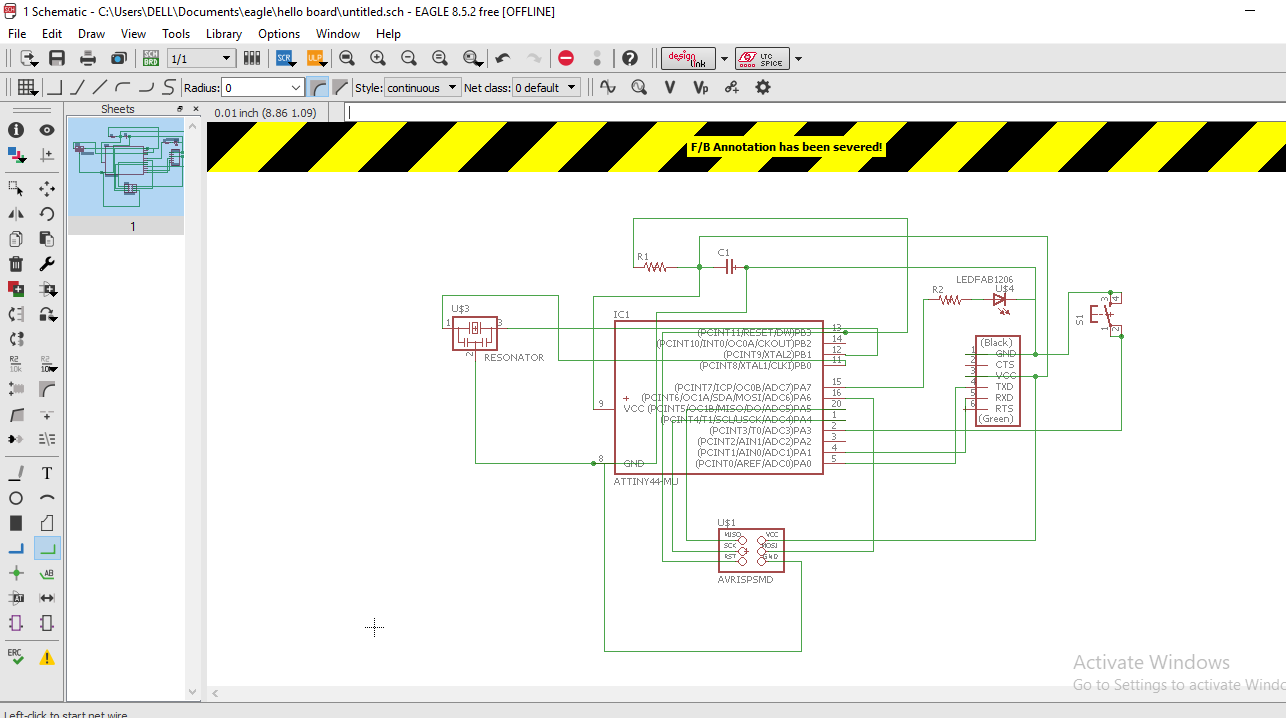
Task: Toggle the straight miter option
Action: pyautogui.click(x=340, y=88)
